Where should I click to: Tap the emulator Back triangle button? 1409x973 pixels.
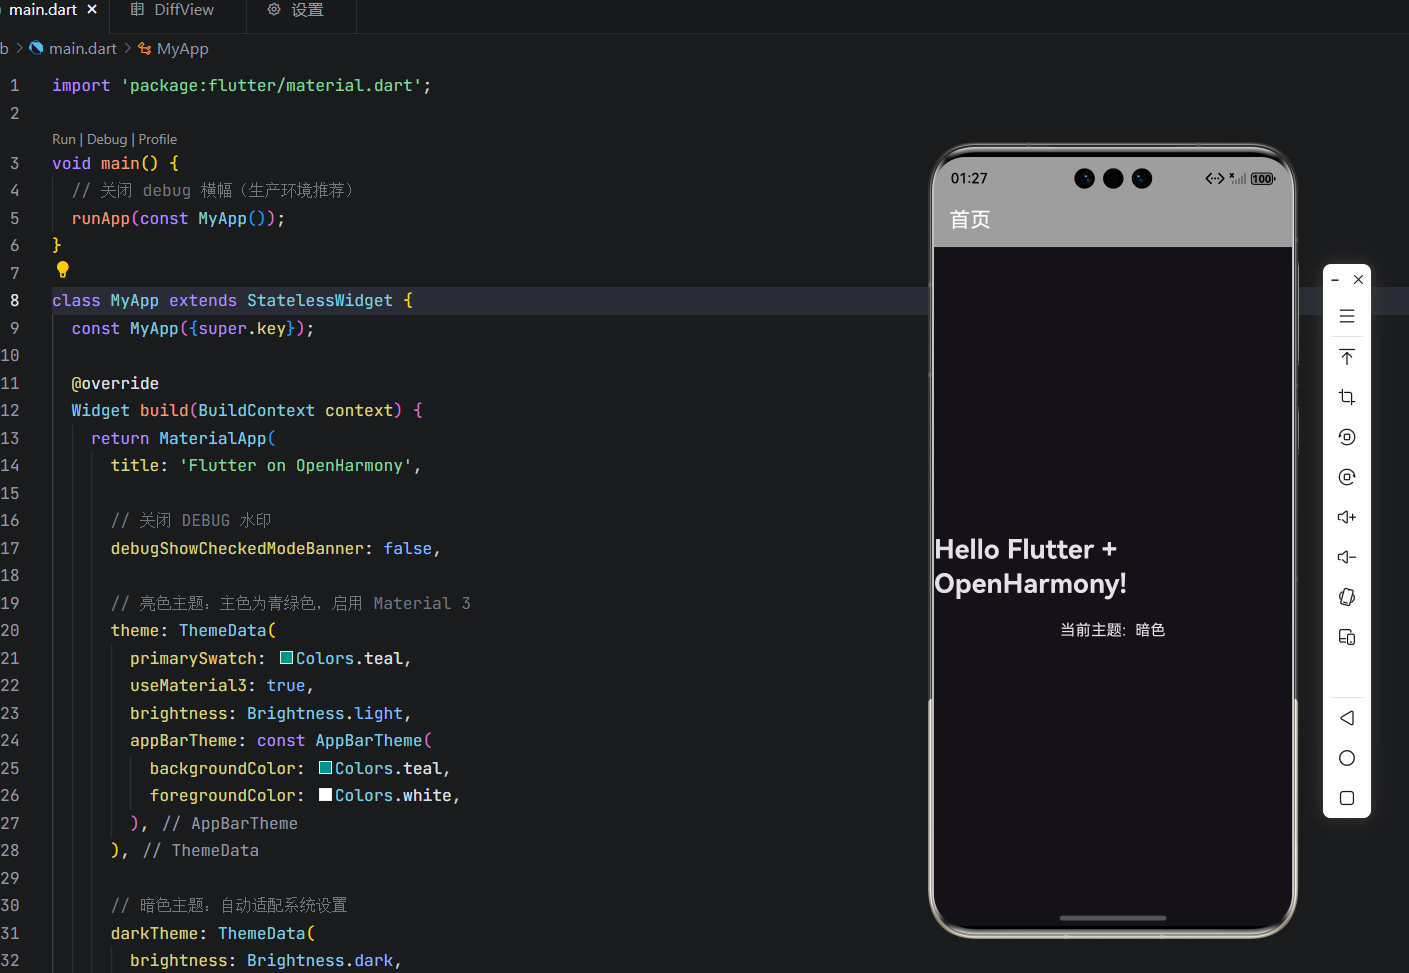1347,718
